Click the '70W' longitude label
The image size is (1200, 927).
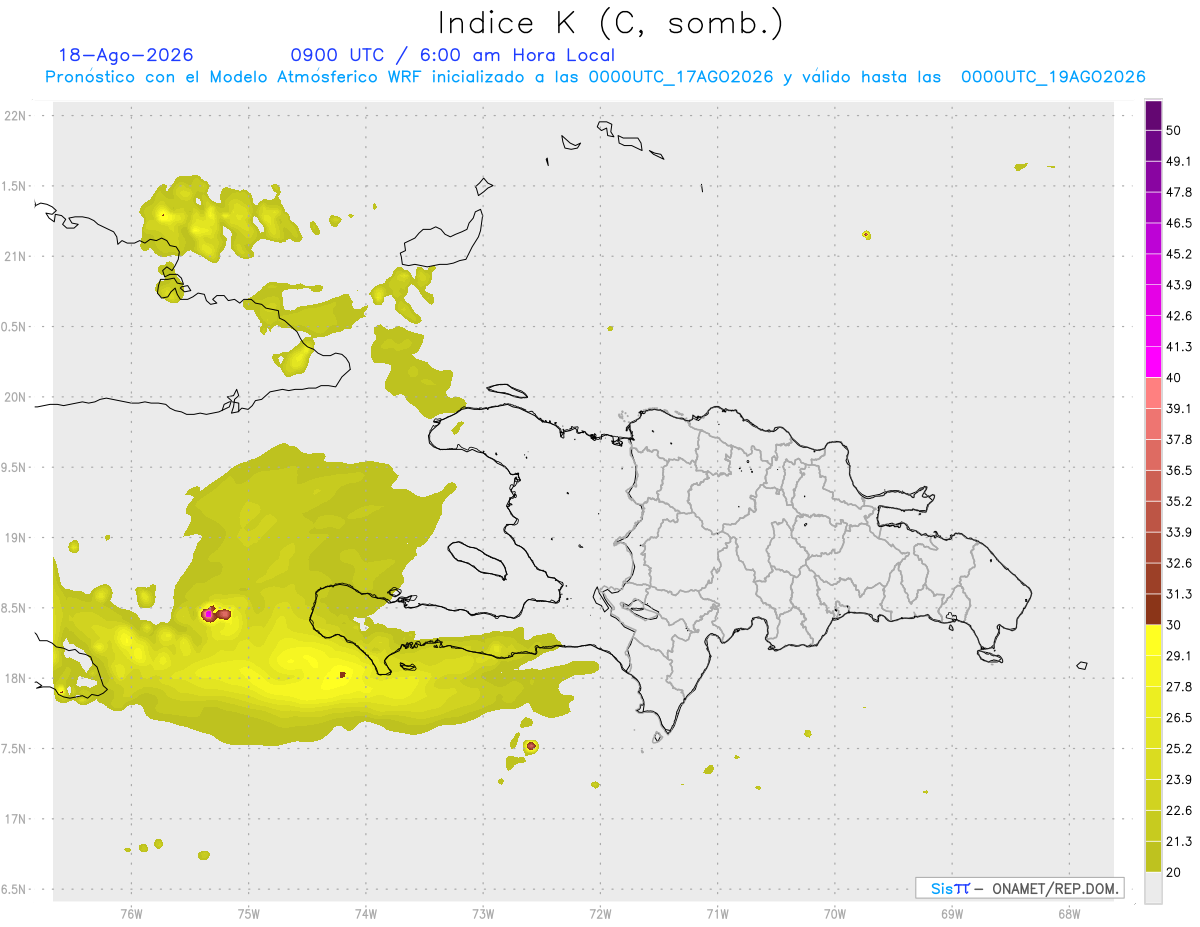click(x=834, y=913)
